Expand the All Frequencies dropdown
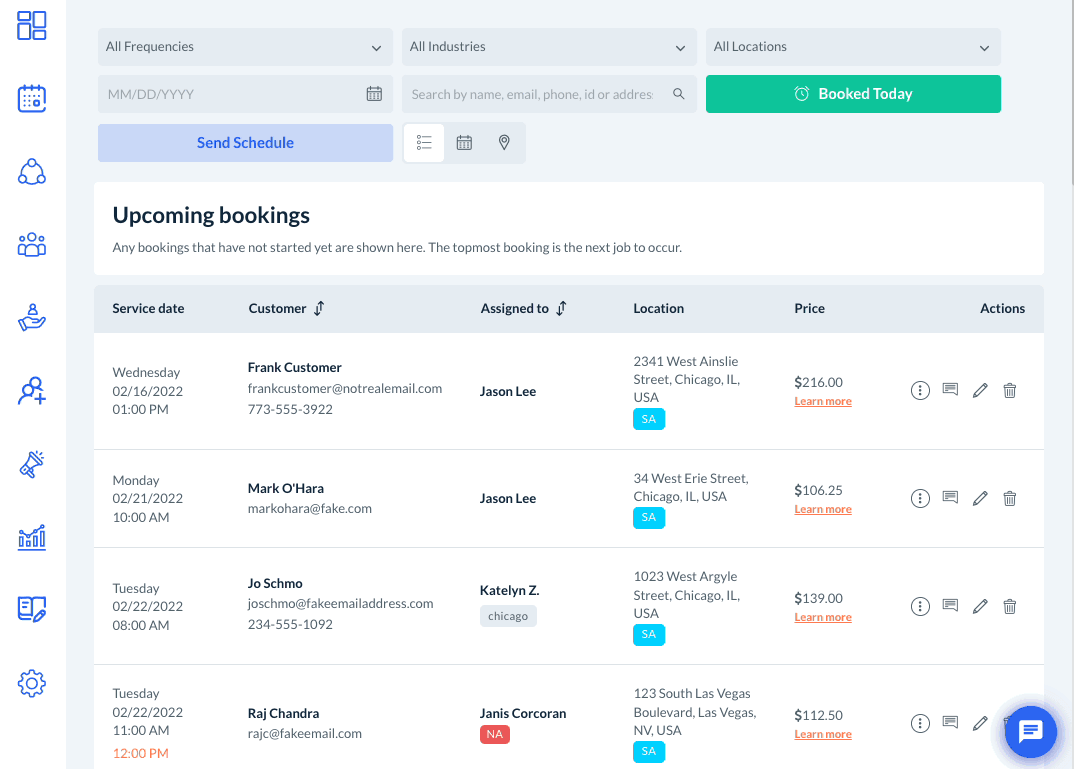The width and height of the screenshot is (1074, 769). [x=245, y=47]
